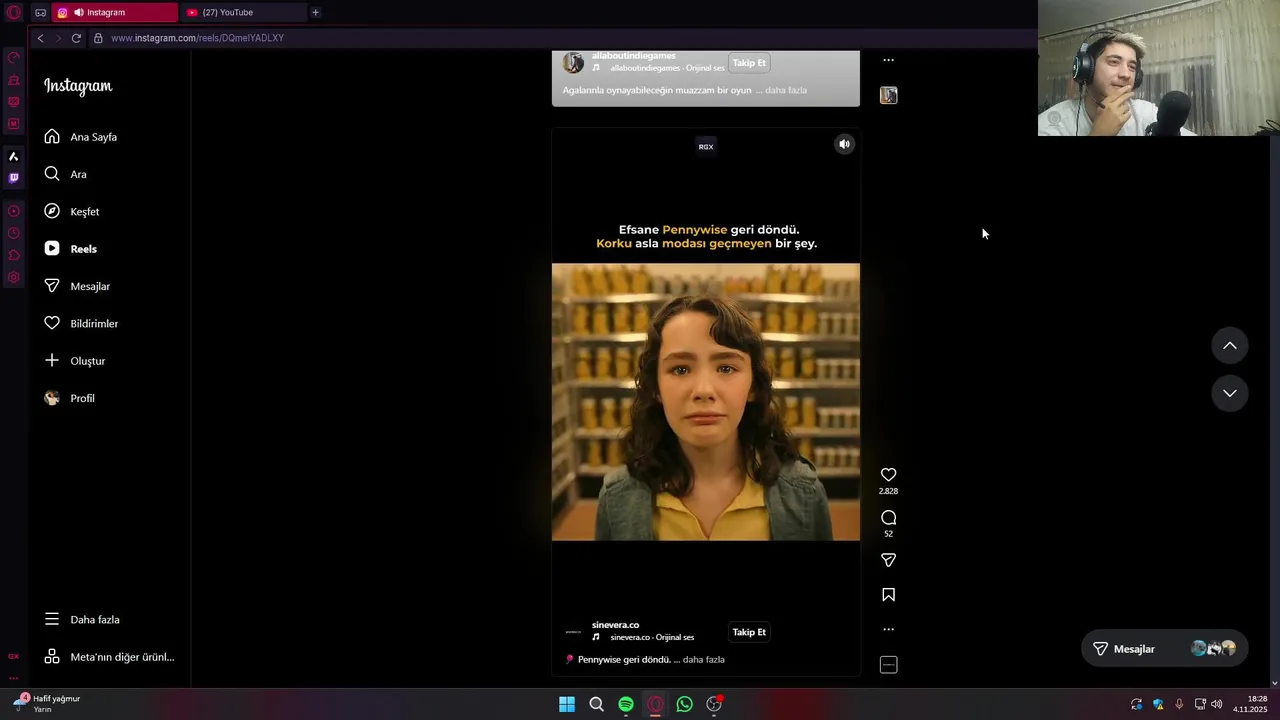Click the address bar padlock icon
The height and width of the screenshot is (720, 1280).
tap(98, 38)
